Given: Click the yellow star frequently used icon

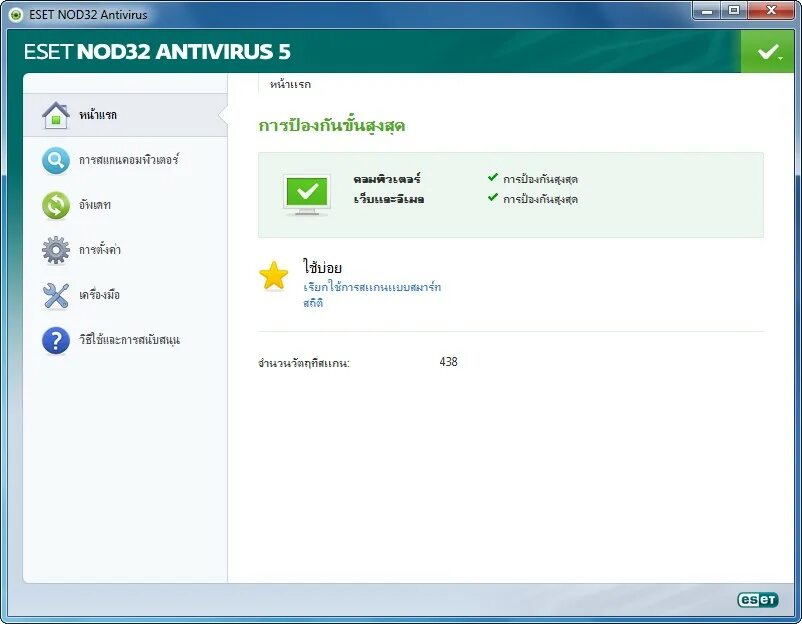Looking at the screenshot, I should (x=274, y=276).
